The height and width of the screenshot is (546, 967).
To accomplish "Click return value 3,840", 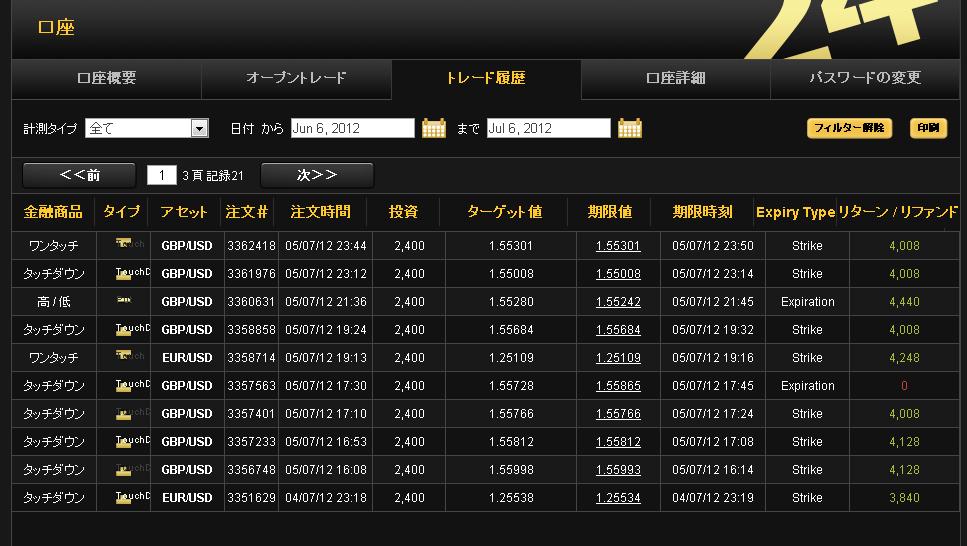I will click(904, 497).
